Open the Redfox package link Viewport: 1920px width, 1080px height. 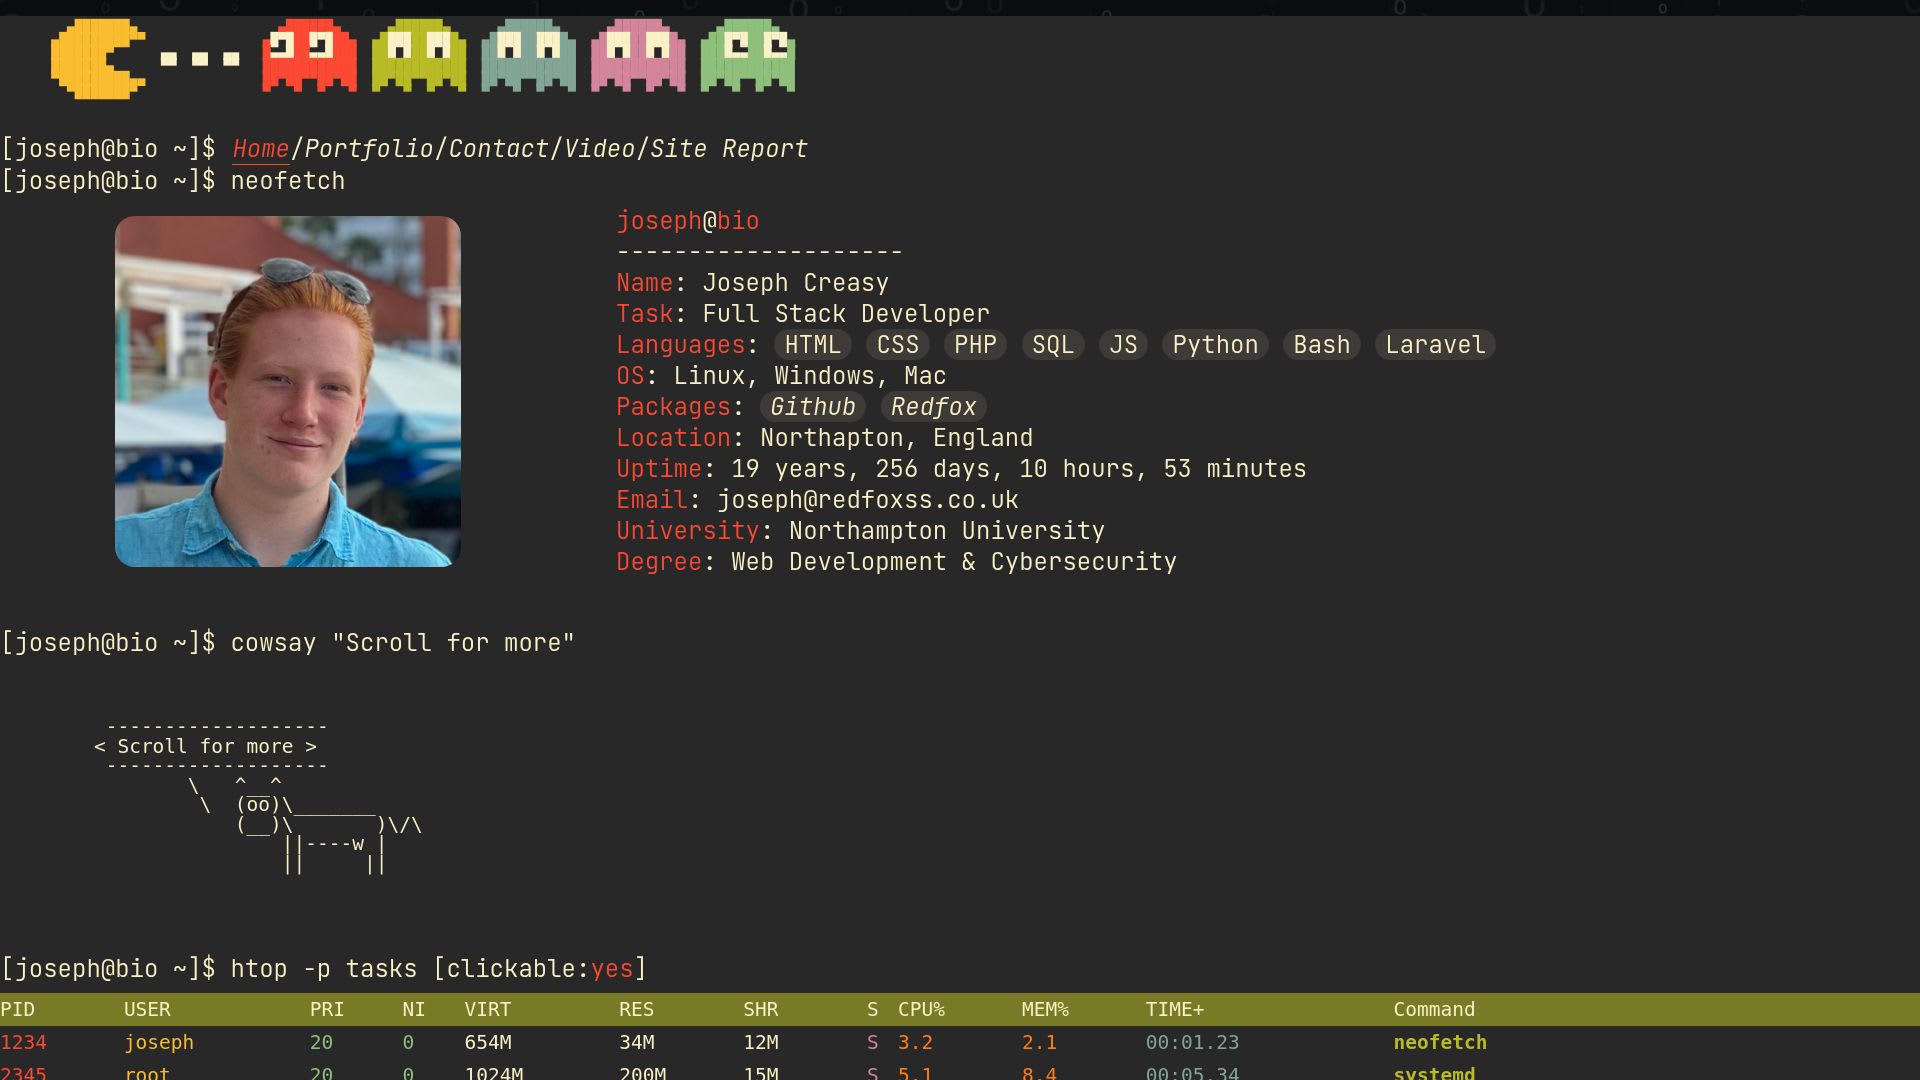[933, 407]
